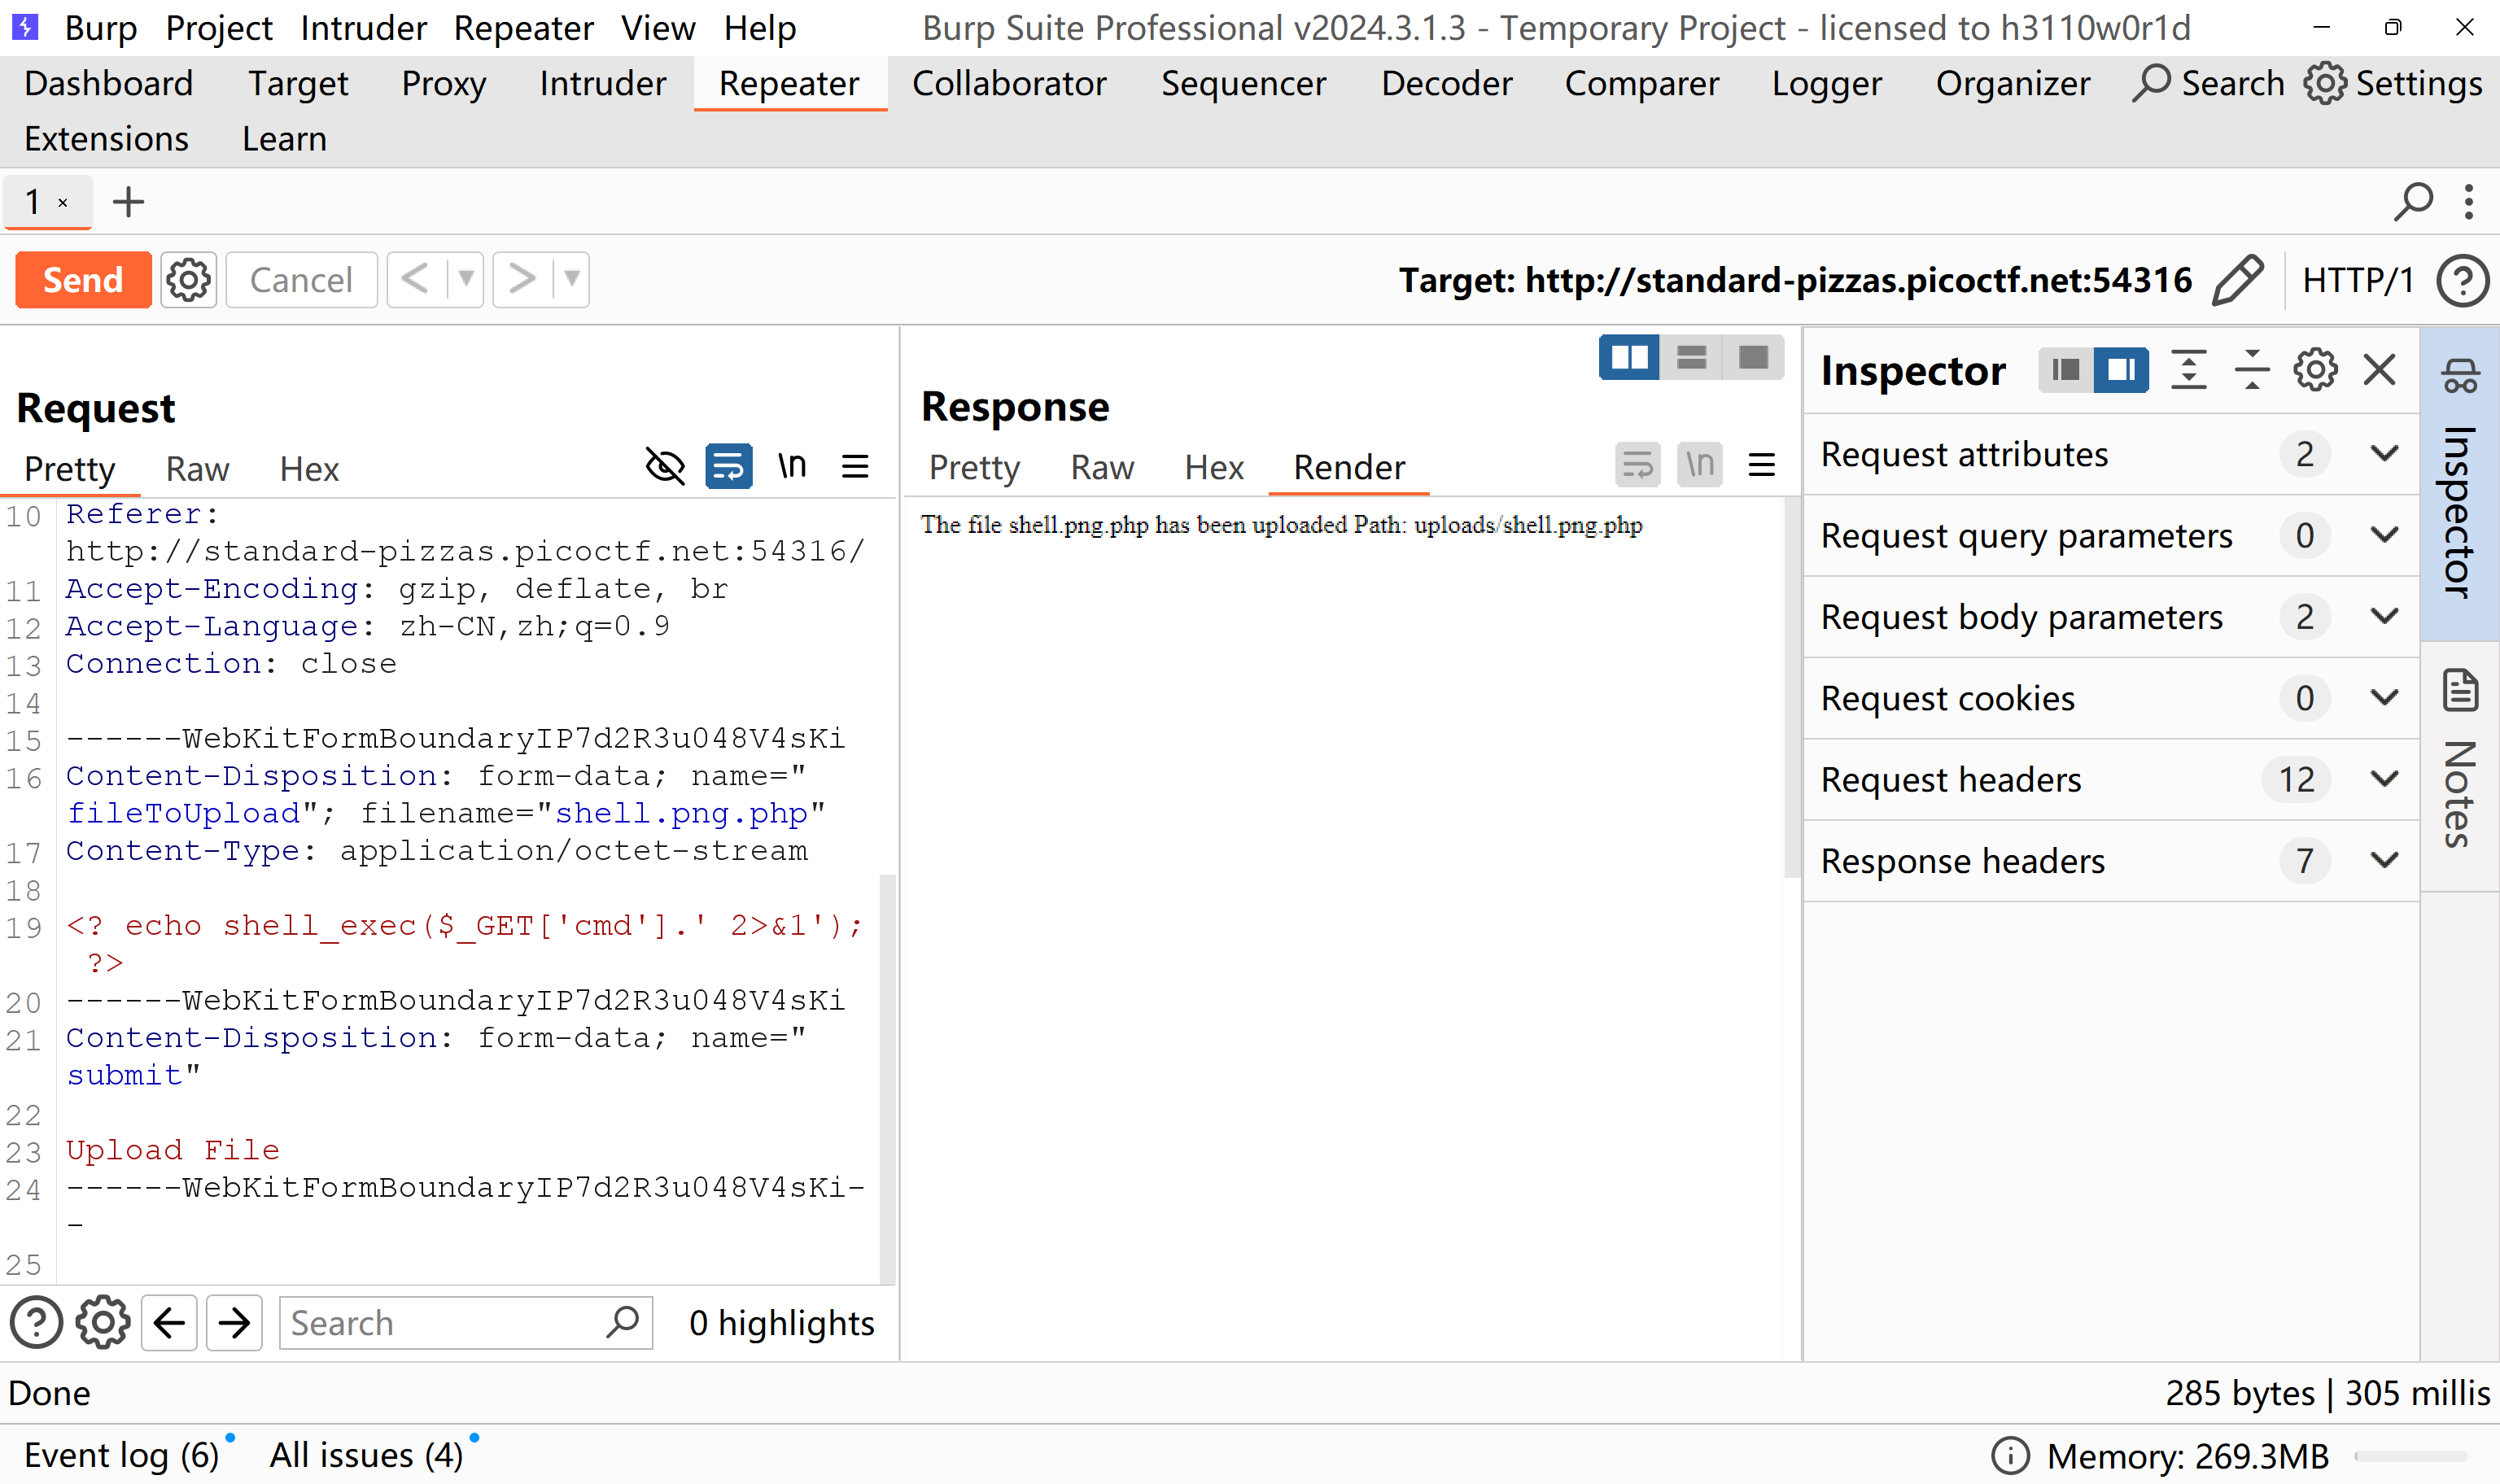Add a new Repeater tab with plus
Viewport: 2500px width, 1484px height.
tap(128, 202)
